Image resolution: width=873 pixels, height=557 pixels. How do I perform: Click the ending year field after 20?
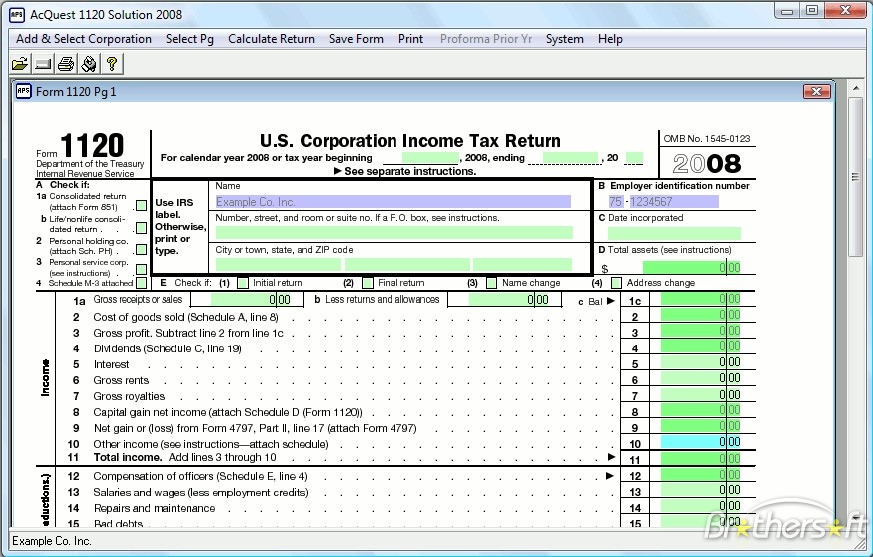point(634,158)
